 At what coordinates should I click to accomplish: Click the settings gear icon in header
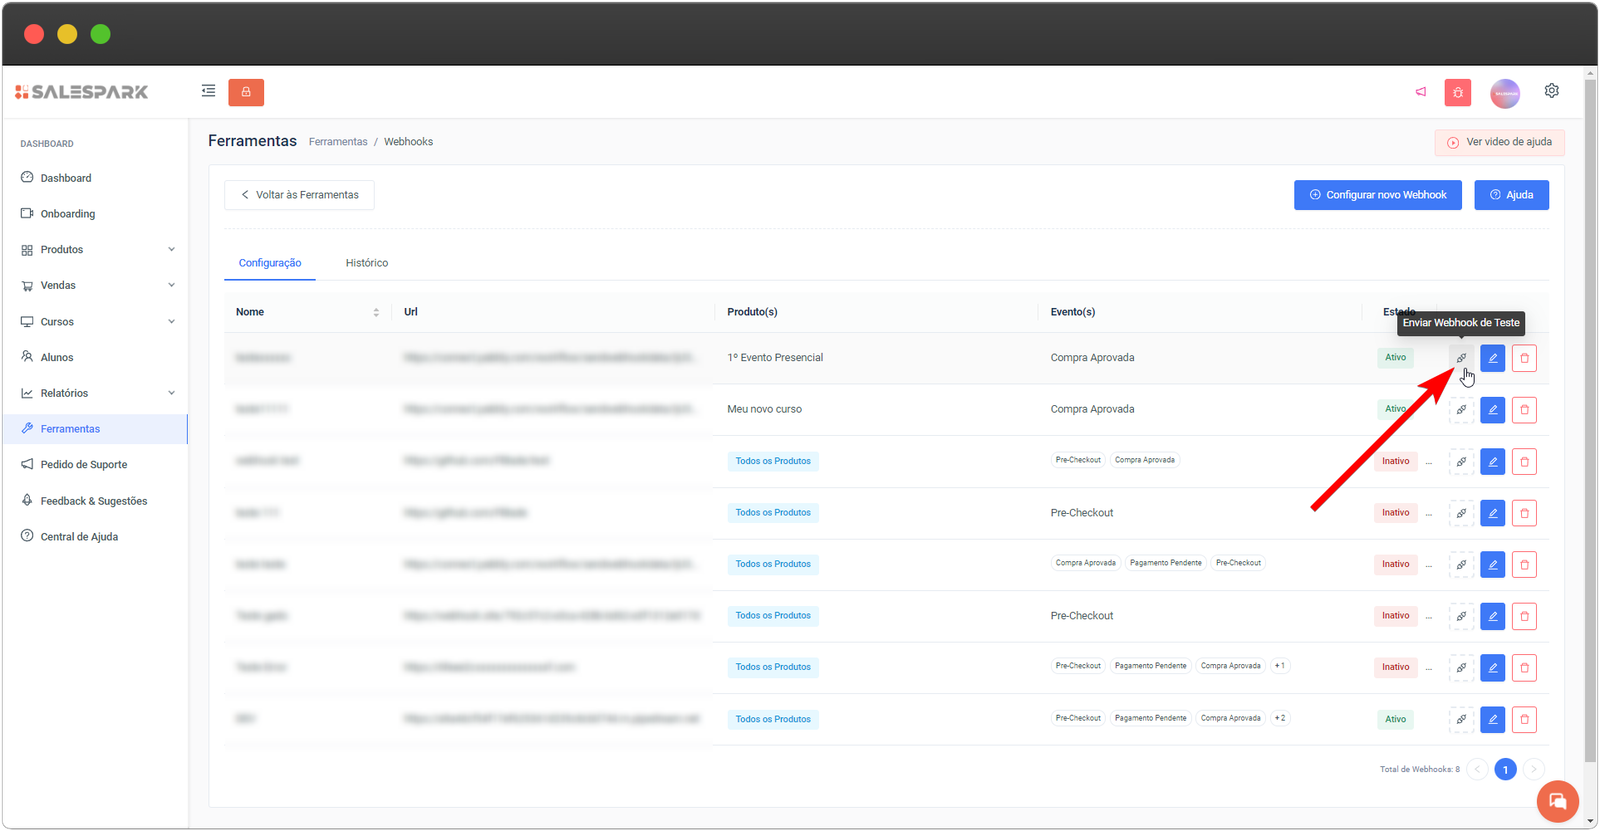tap(1551, 91)
